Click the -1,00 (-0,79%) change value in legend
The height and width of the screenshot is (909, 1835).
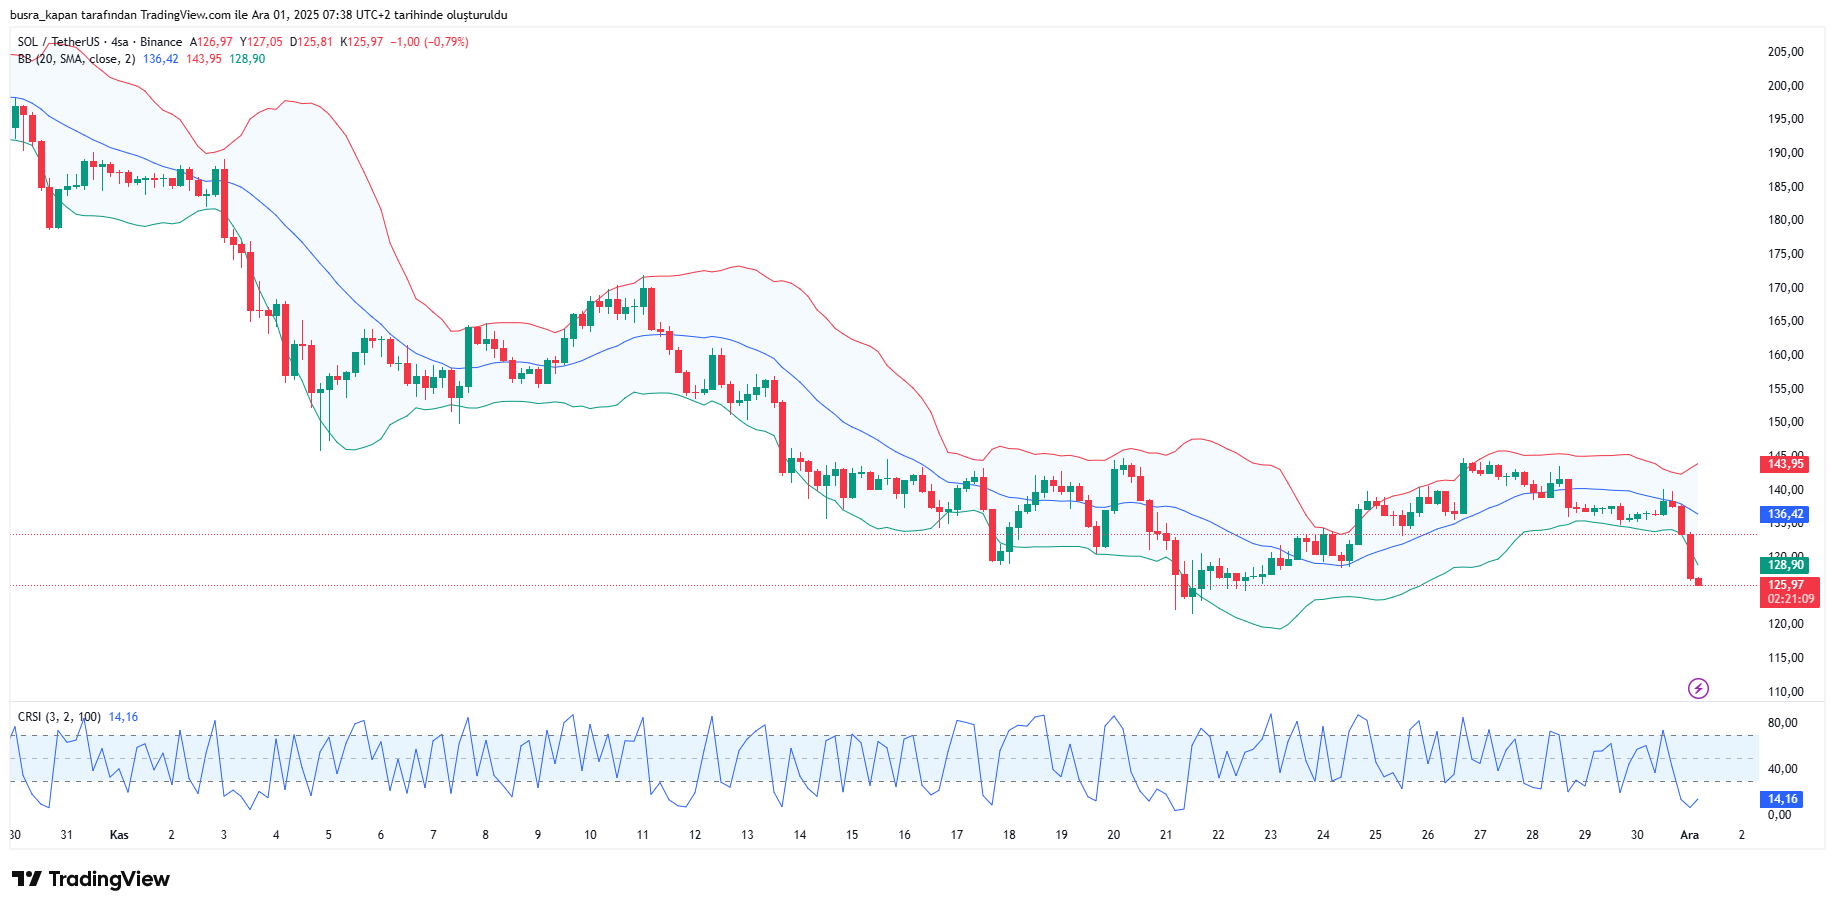click(429, 42)
